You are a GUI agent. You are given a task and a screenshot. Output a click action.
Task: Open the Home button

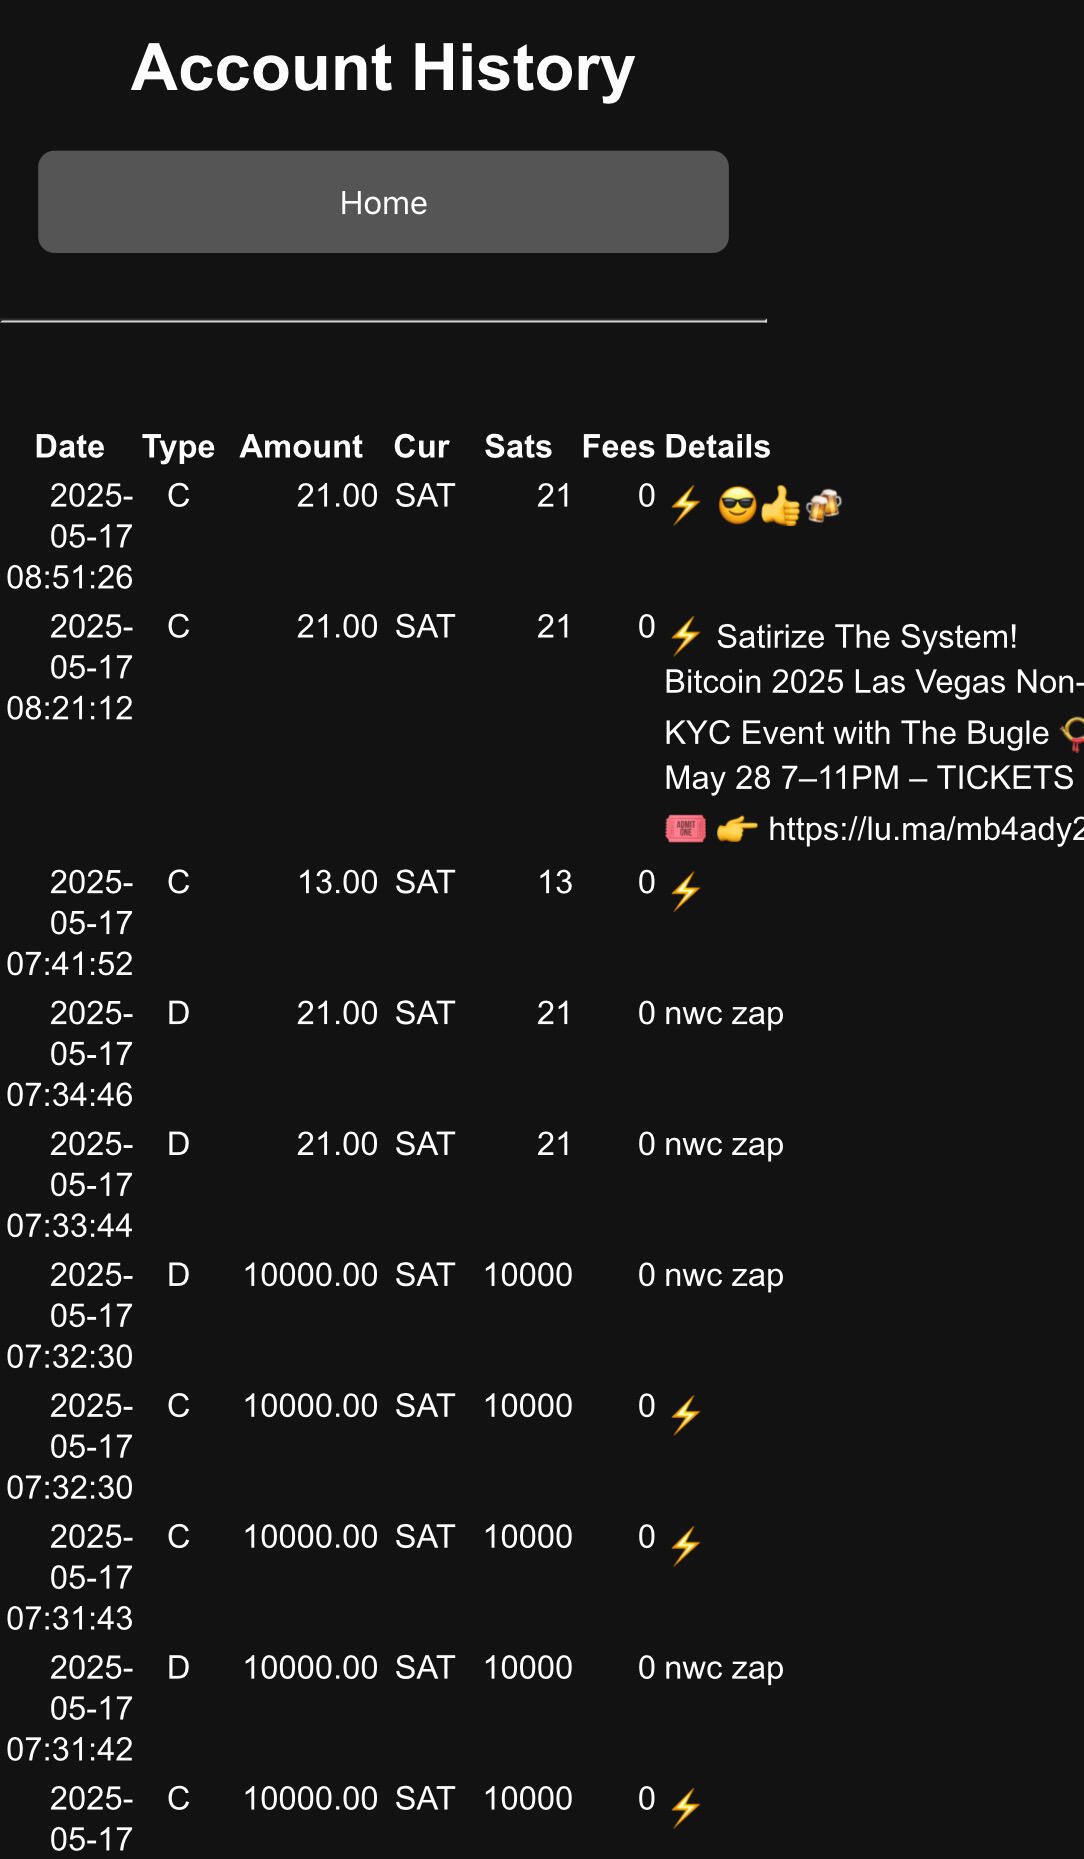383,202
